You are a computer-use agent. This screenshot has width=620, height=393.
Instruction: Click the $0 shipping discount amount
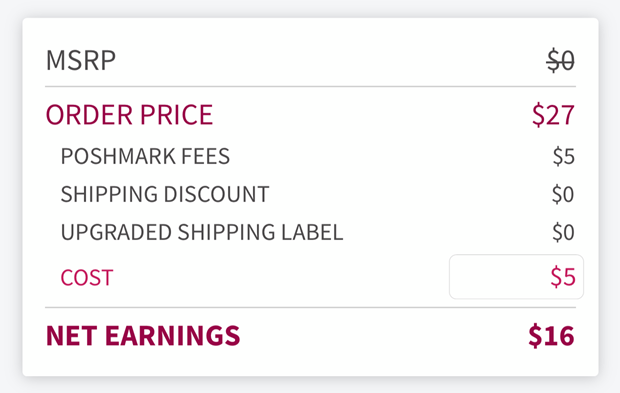tap(563, 194)
